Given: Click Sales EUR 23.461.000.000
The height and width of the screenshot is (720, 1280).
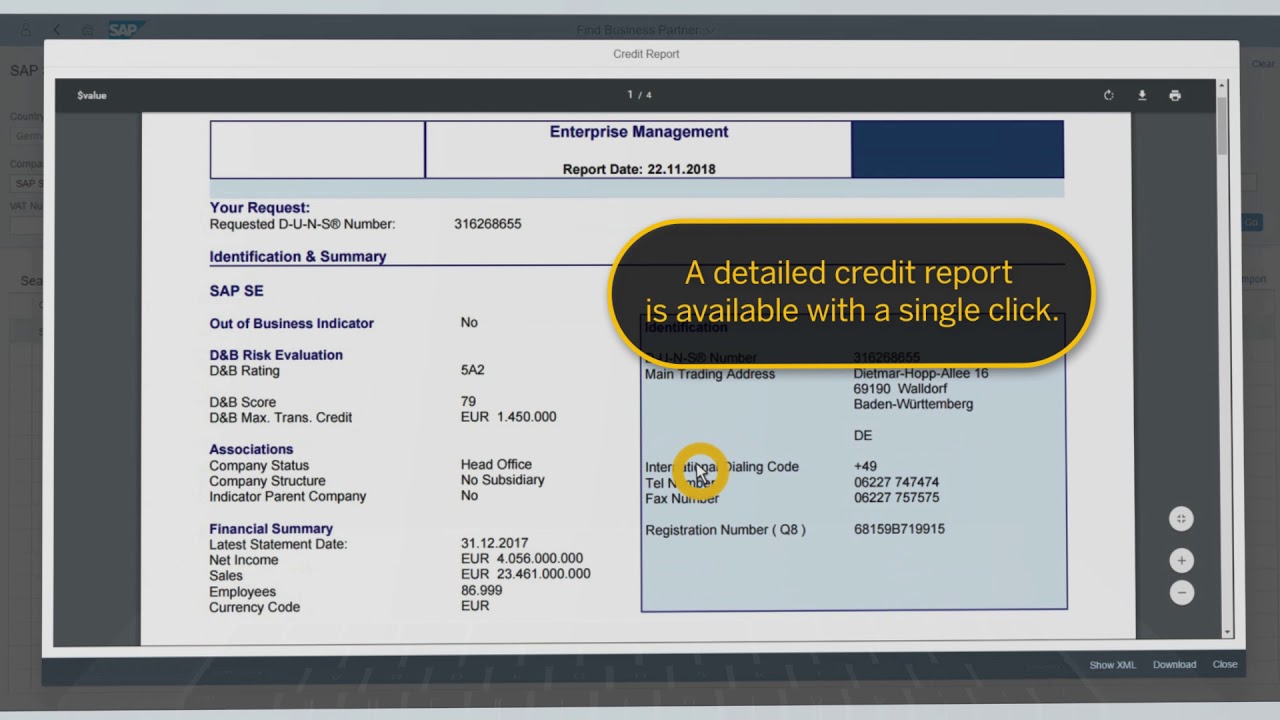Looking at the screenshot, I should (x=525, y=574).
